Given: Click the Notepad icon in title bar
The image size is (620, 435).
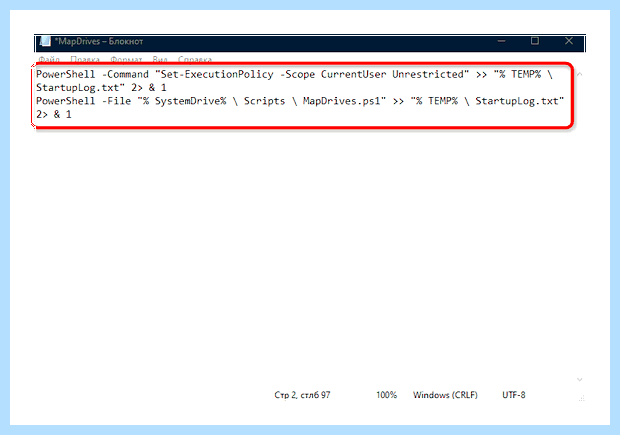Looking at the screenshot, I should click(45, 41).
